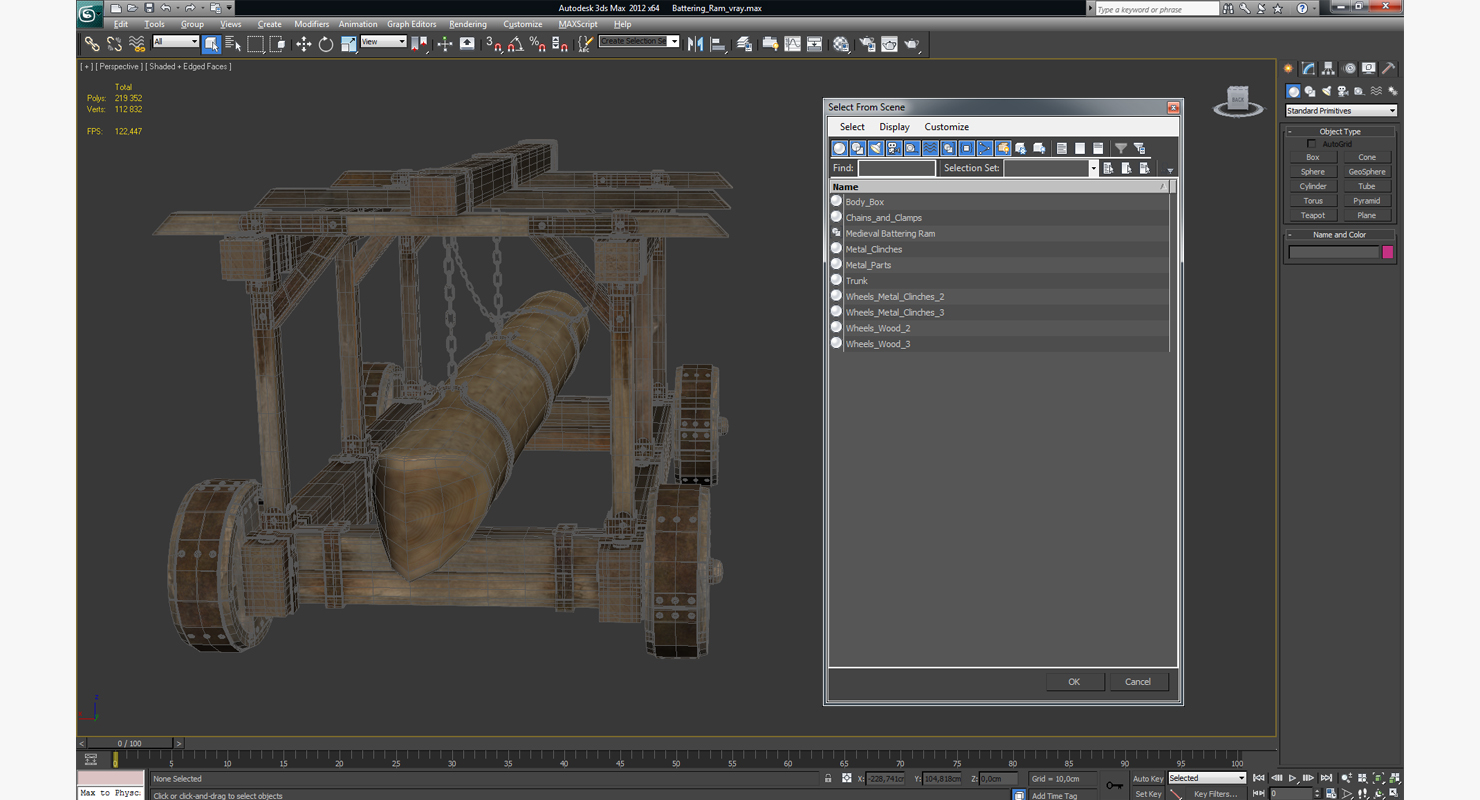Toggle Display Helpers filter in dialog
The width and height of the screenshot is (1480, 800).
point(912,148)
